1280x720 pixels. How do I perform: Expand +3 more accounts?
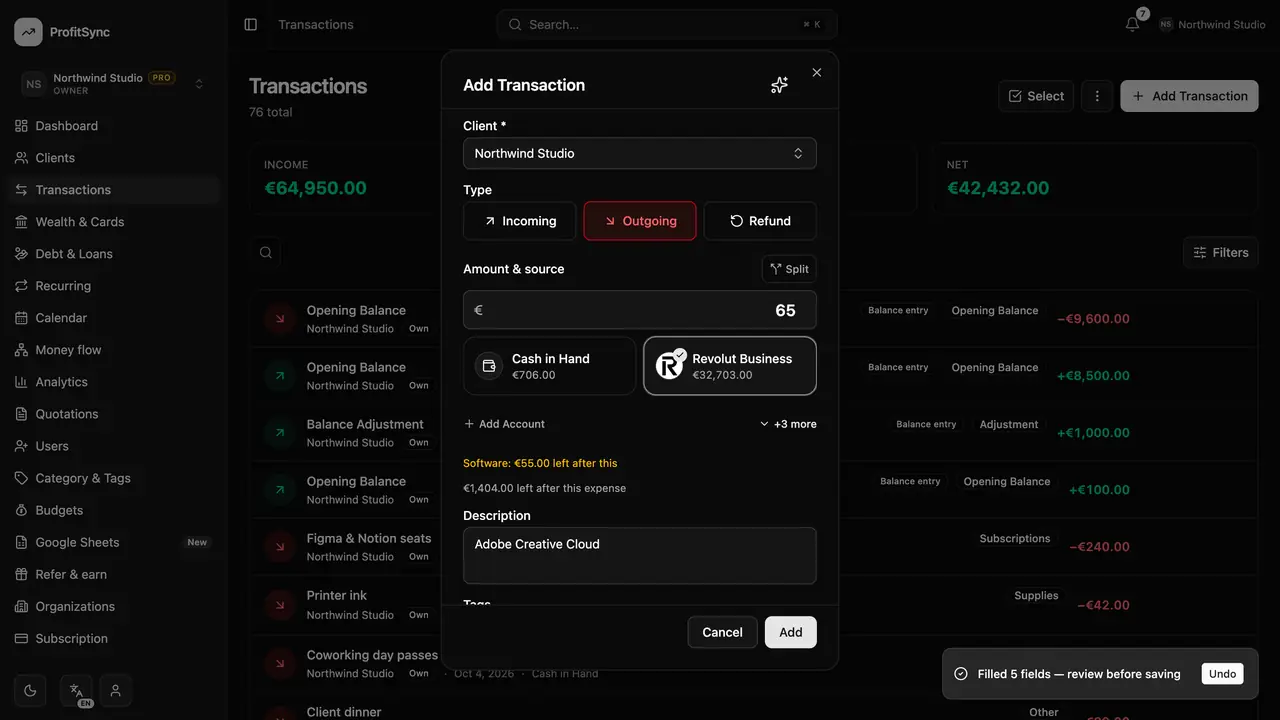coord(788,424)
